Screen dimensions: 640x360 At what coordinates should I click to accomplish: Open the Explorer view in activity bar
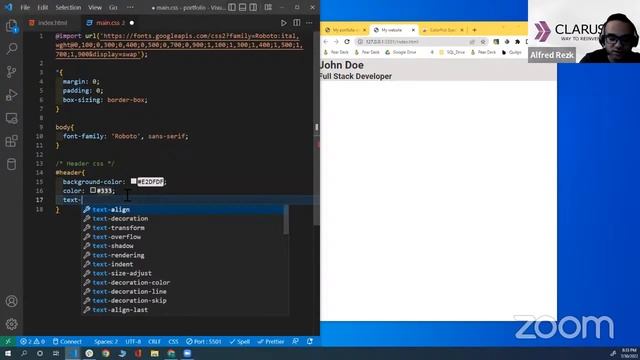coord(11,26)
